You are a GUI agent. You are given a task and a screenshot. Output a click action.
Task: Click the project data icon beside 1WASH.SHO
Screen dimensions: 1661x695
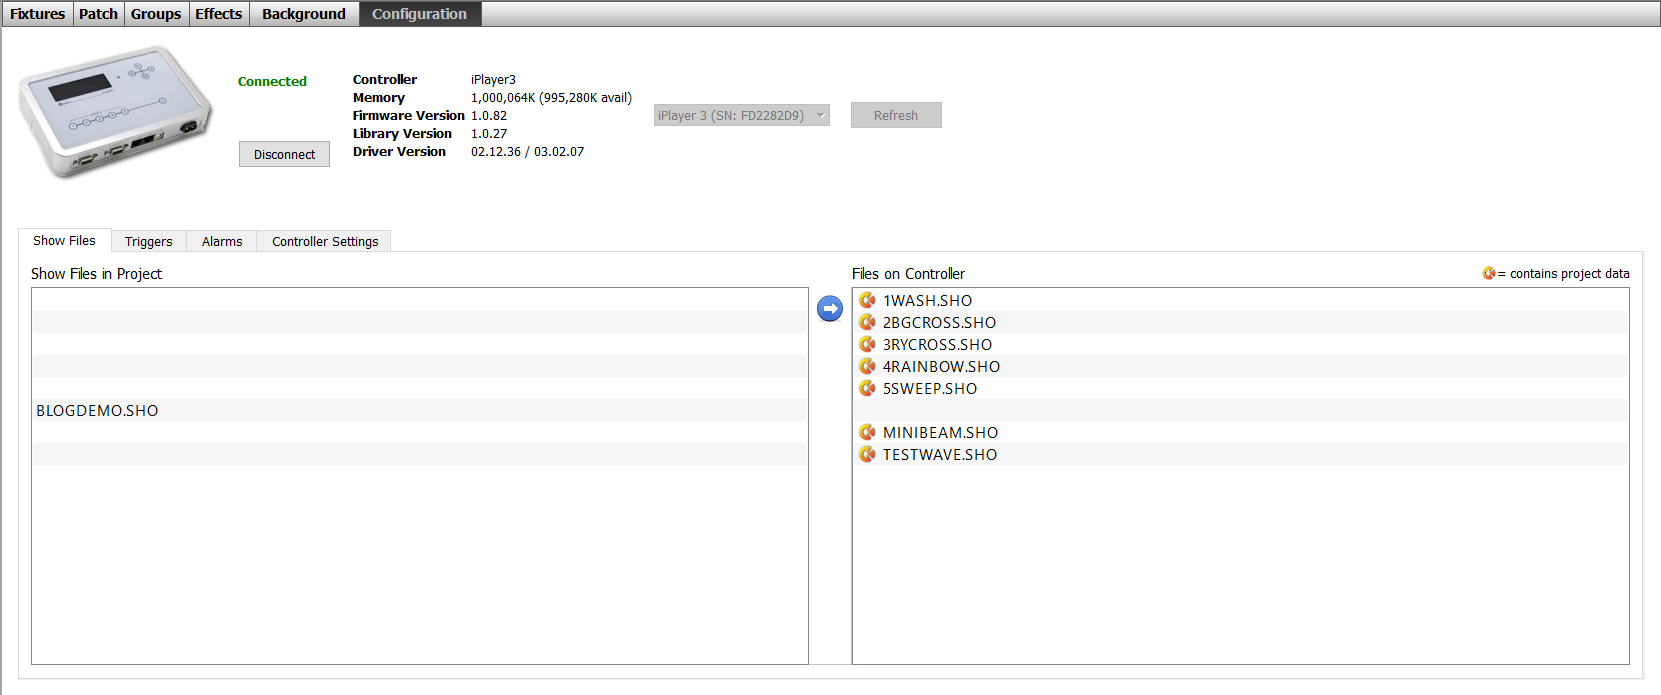pos(867,300)
